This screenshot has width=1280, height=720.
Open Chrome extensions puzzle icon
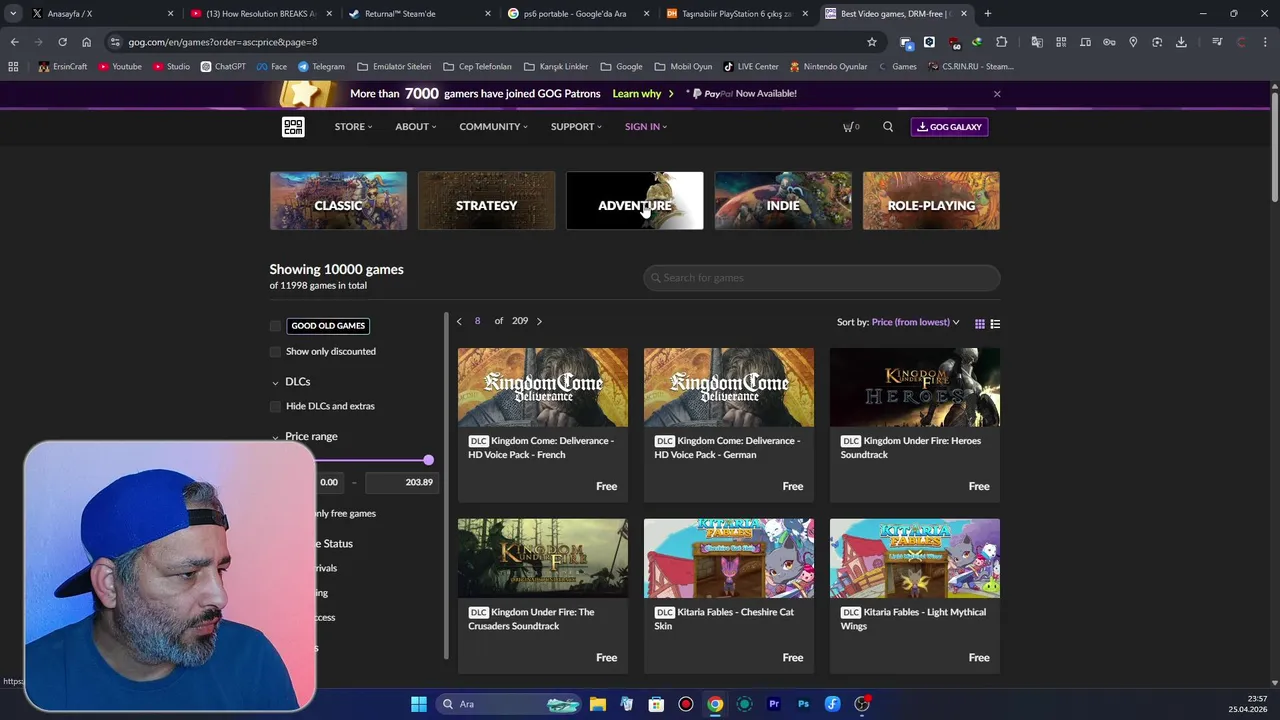[x=1001, y=42]
